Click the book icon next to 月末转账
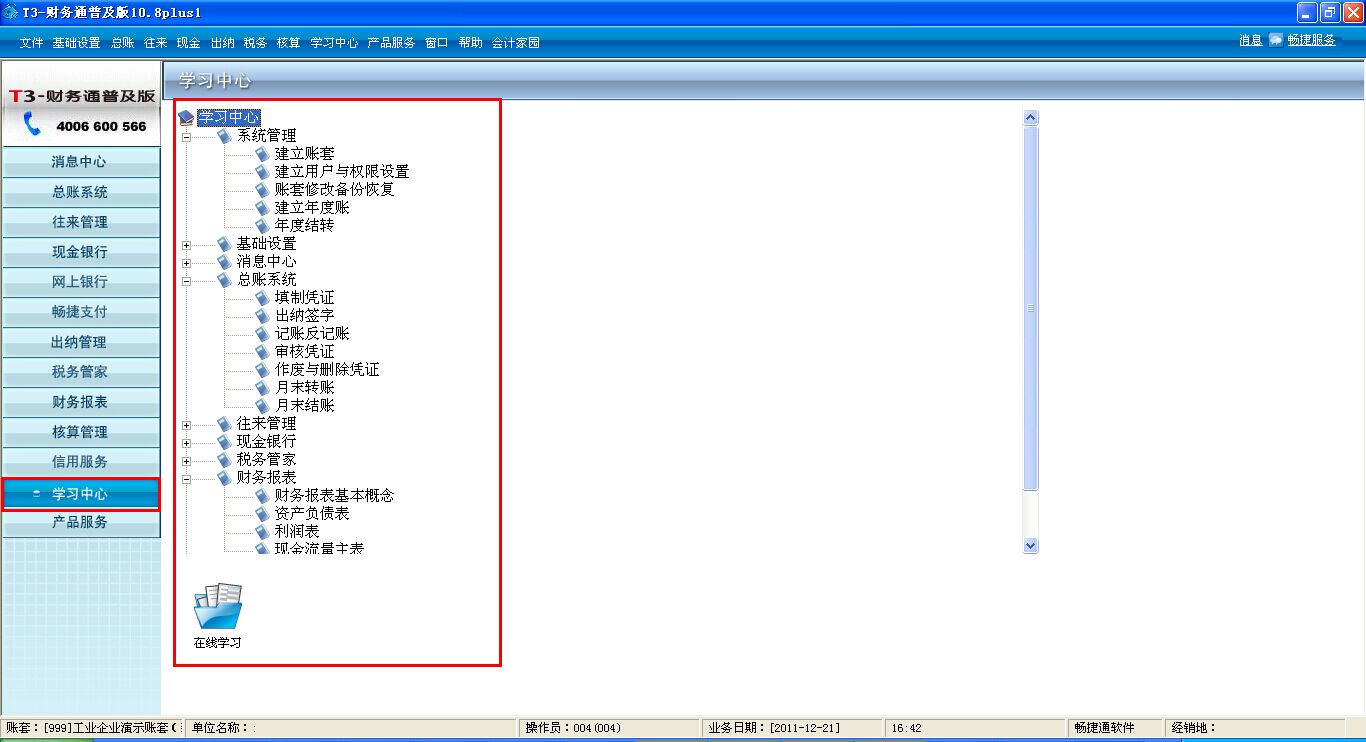This screenshot has width=1366, height=742. click(x=262, y=388)
